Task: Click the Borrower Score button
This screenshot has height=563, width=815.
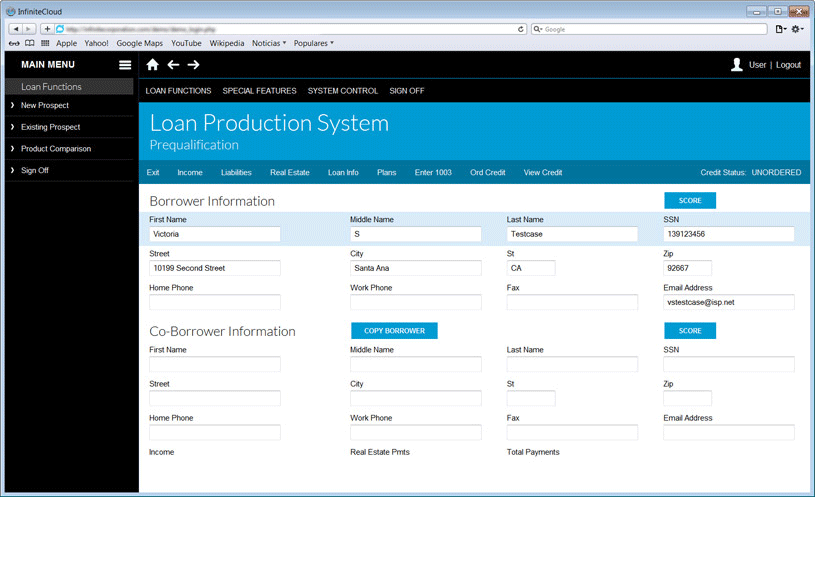Action: tap(690, 201)
